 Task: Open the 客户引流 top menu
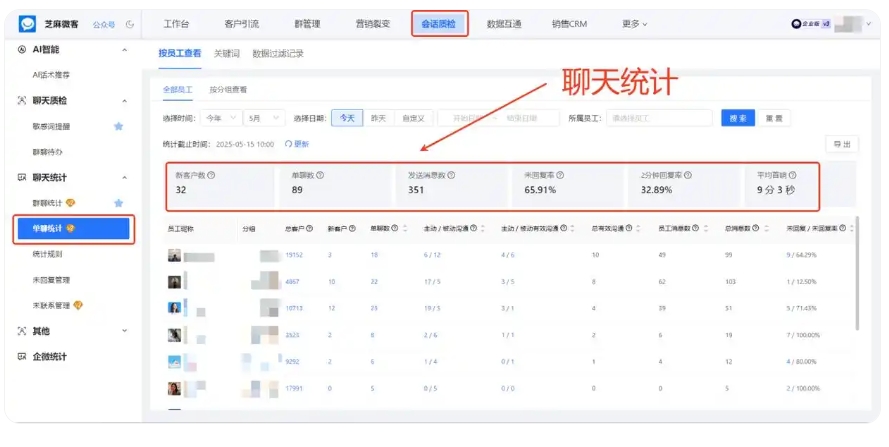point(242,24)
